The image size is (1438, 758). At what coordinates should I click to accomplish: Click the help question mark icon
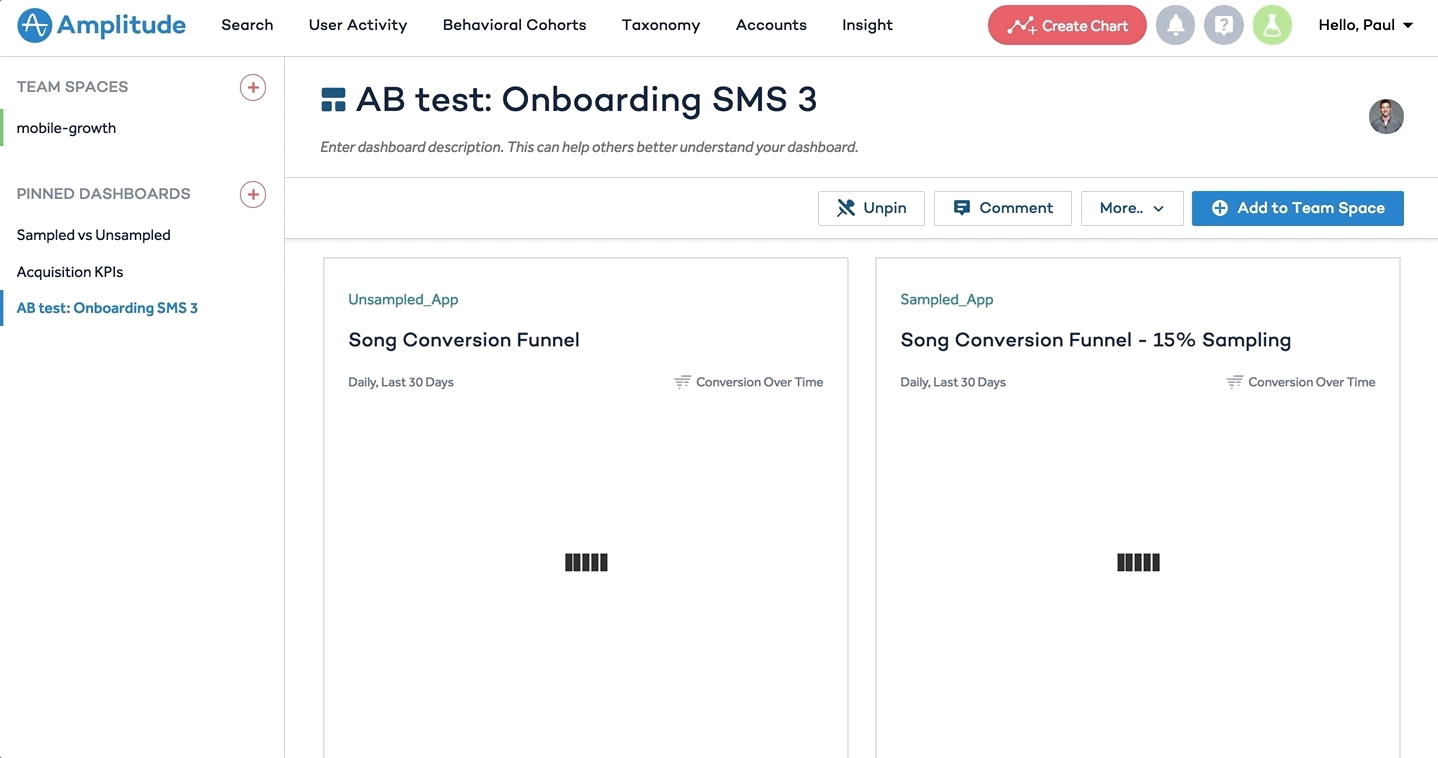pyautogui.click(x=1223, y=24)
